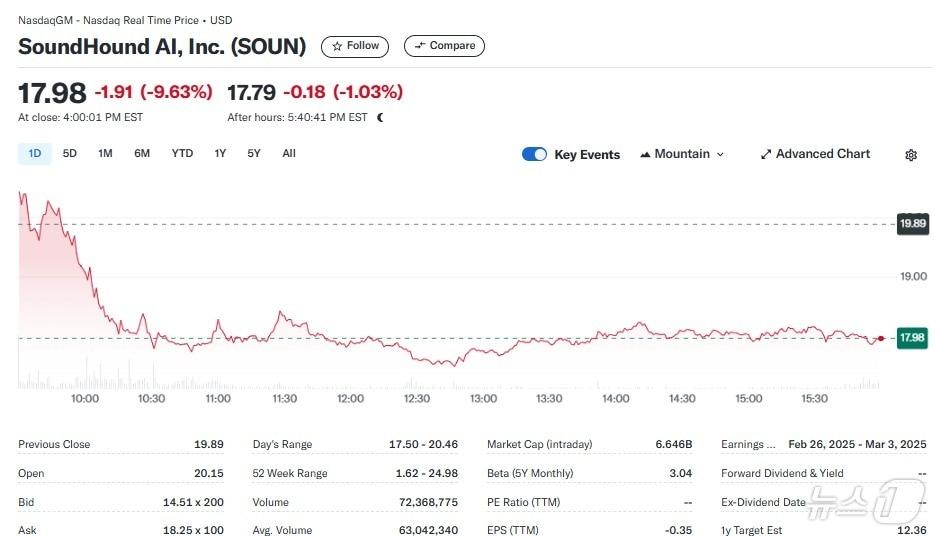This screenshot has width=935, height=536.
Task: Open Advanced Chart expand view
Action: coord(815,154)
